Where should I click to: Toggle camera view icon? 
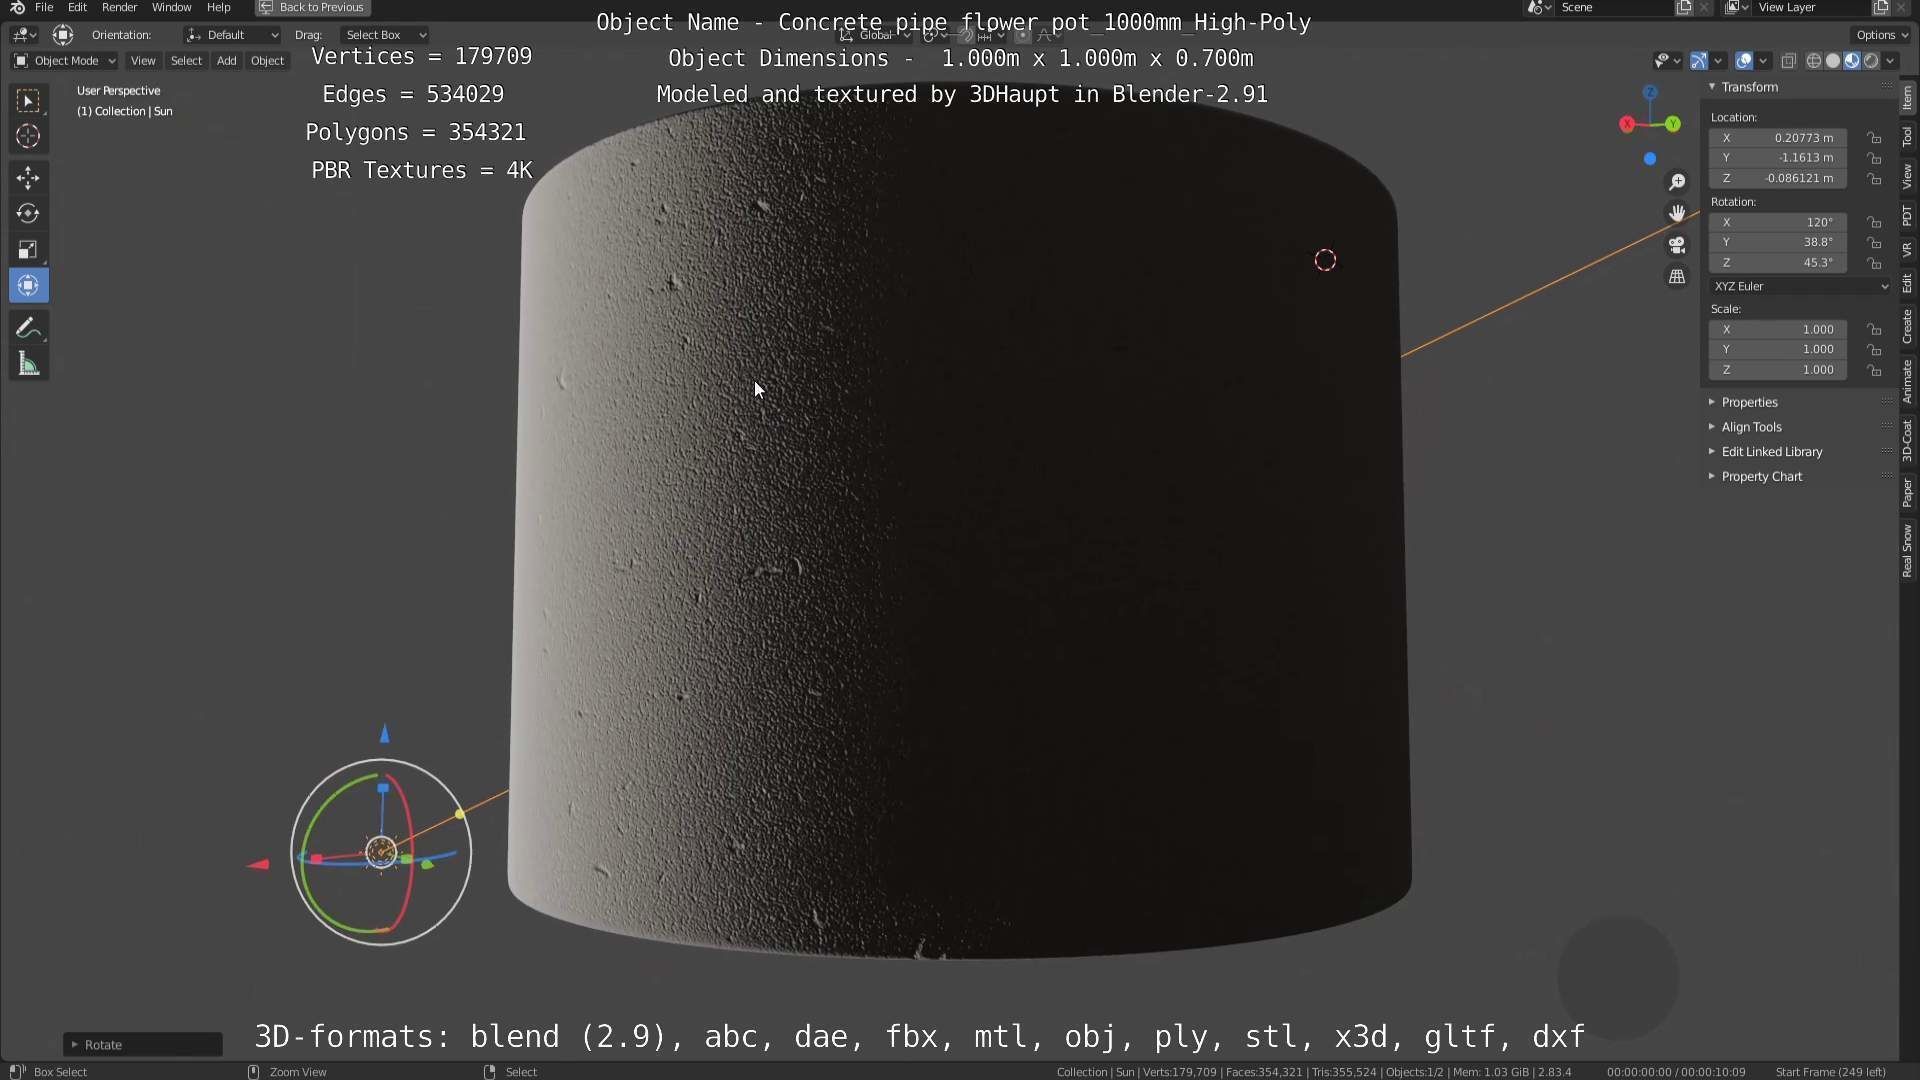pyautogui.click(x=1677, y=245)
